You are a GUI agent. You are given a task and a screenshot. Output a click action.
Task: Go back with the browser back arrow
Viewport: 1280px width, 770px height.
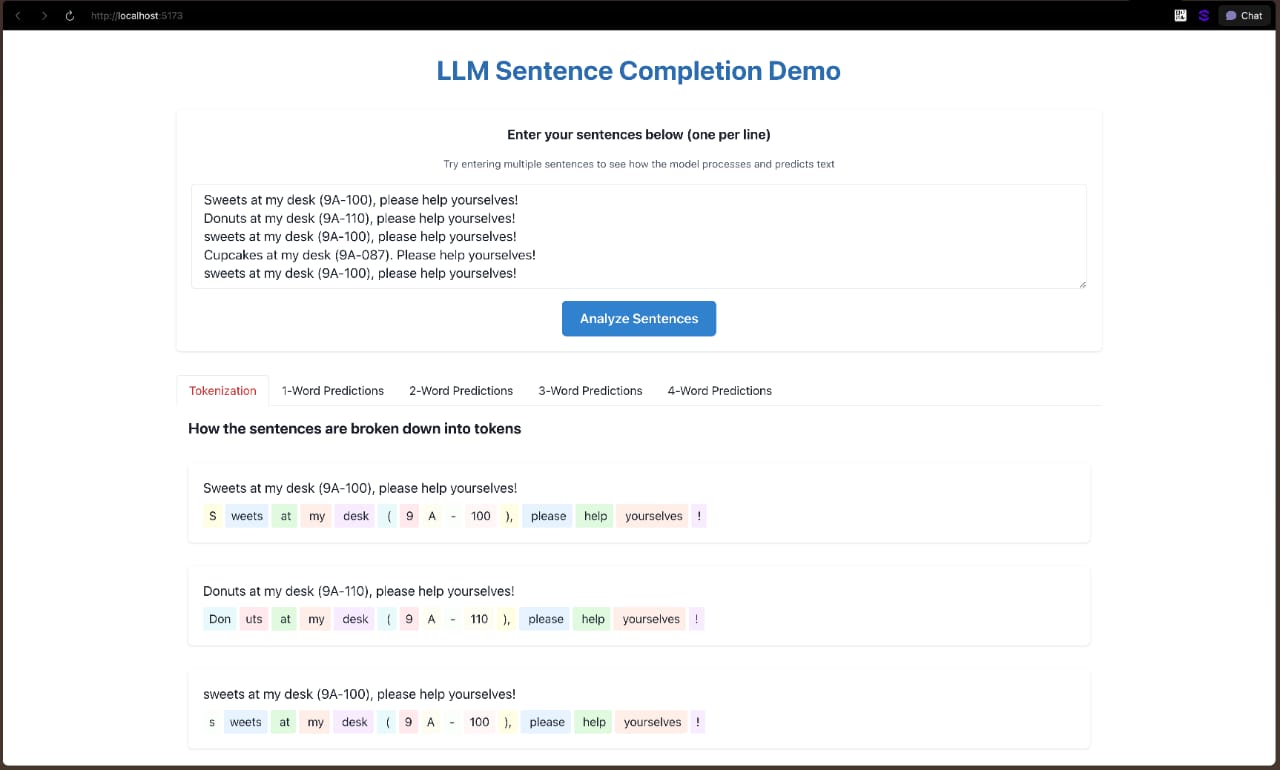[x=17, y=16]
